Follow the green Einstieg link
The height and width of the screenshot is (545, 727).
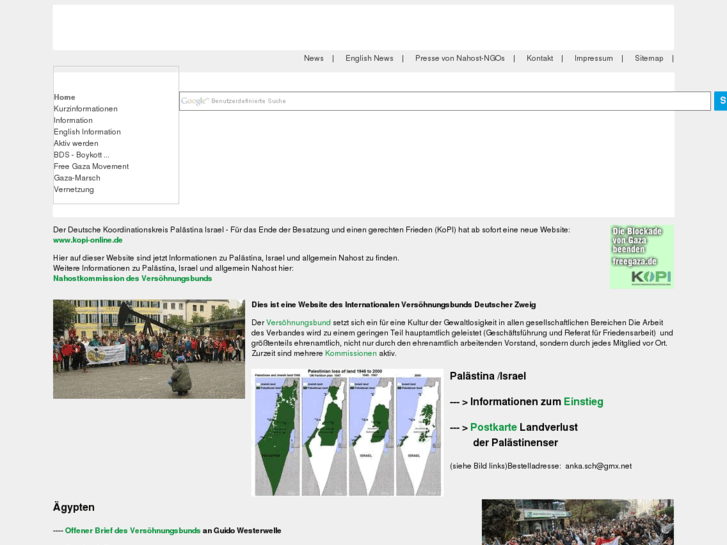(x=583, y=401)
